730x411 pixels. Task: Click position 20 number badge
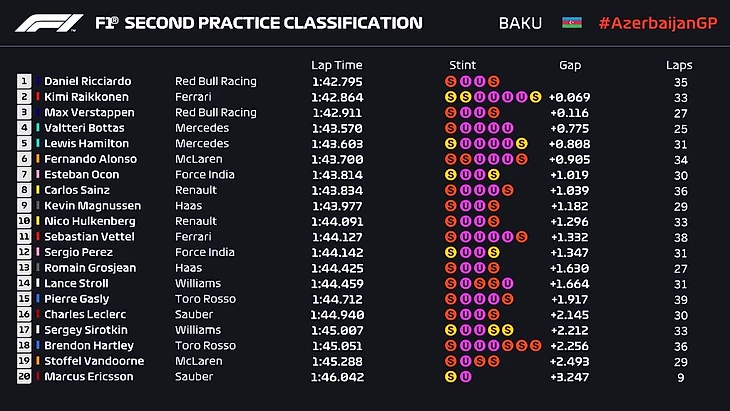[24, 377]
